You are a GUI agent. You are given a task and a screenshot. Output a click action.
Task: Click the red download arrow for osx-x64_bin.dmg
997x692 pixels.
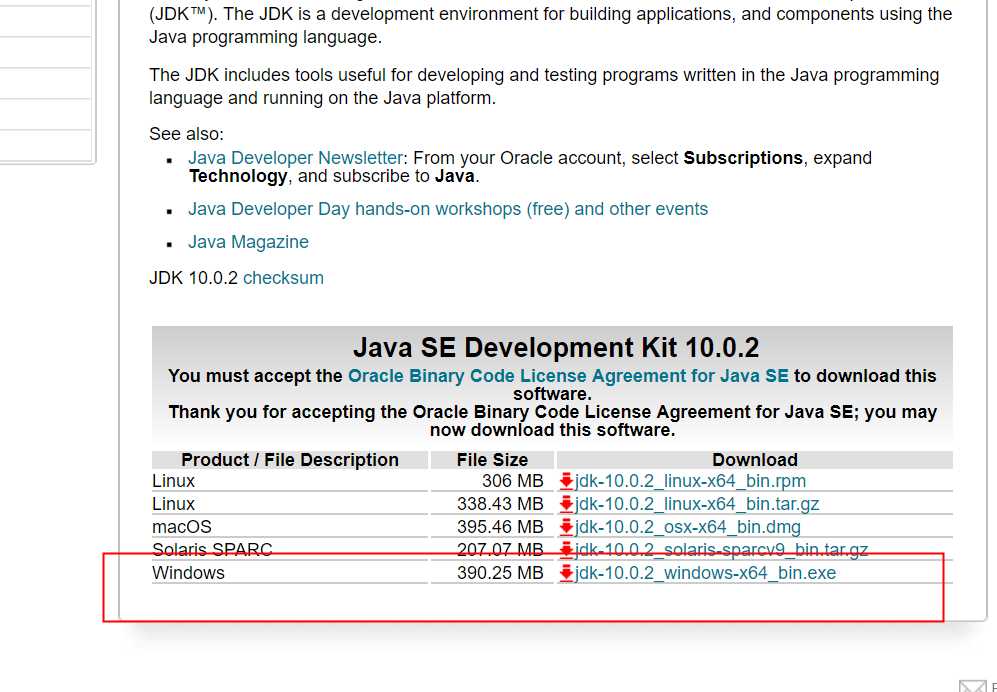pyautogui.click(x=566, y=527)
